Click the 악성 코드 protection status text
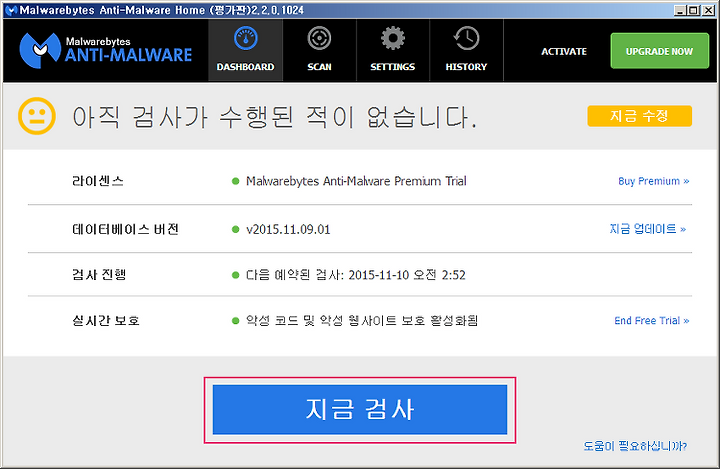The width and height of the screenshot is (720, 469). (x=362, y=320)
